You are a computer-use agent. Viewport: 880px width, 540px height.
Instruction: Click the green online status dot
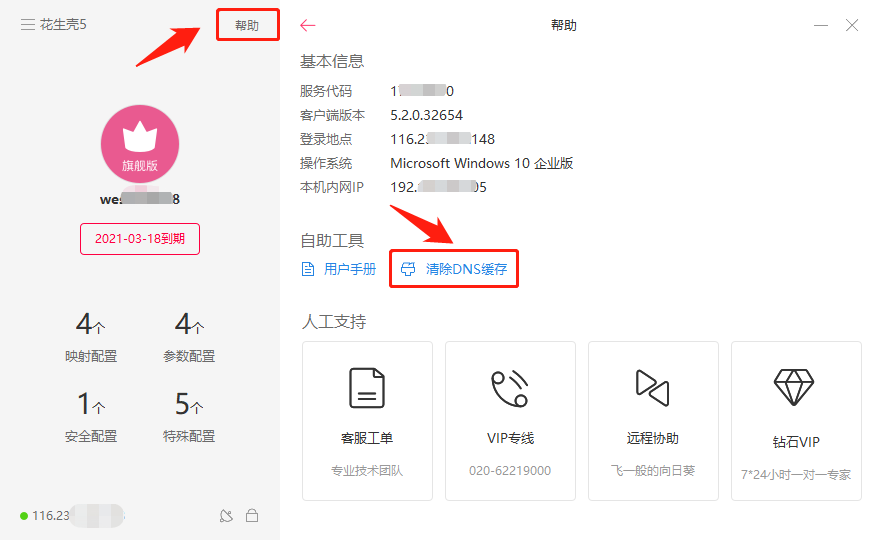(24, 516)
